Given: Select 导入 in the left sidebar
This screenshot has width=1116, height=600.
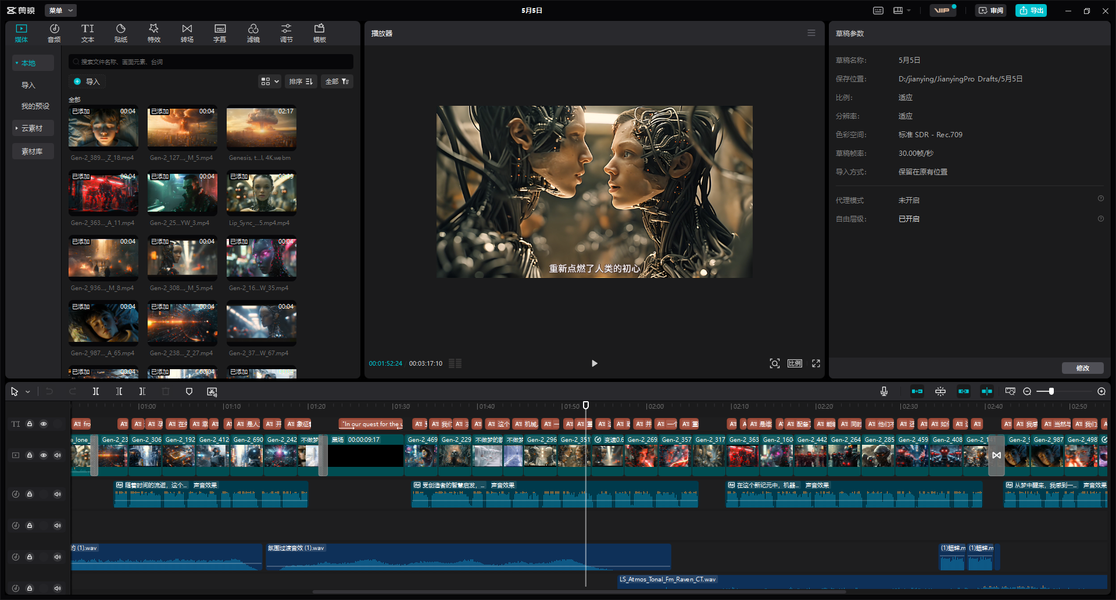Looking at the screenshot, I should pyautogui.click(x=28, y=85).
